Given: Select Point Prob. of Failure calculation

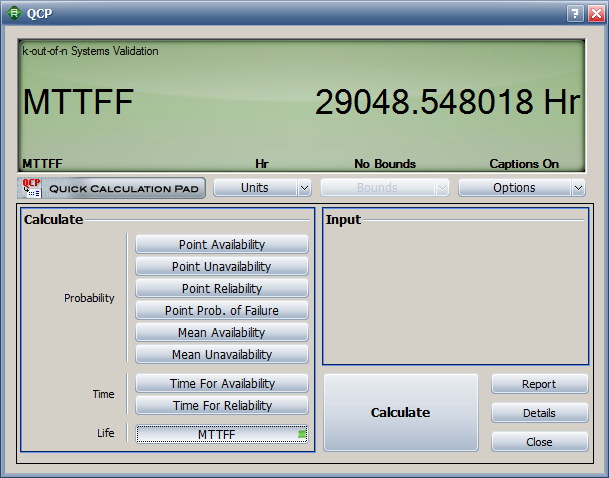Looking at the screenshot, I should (222, 310).
